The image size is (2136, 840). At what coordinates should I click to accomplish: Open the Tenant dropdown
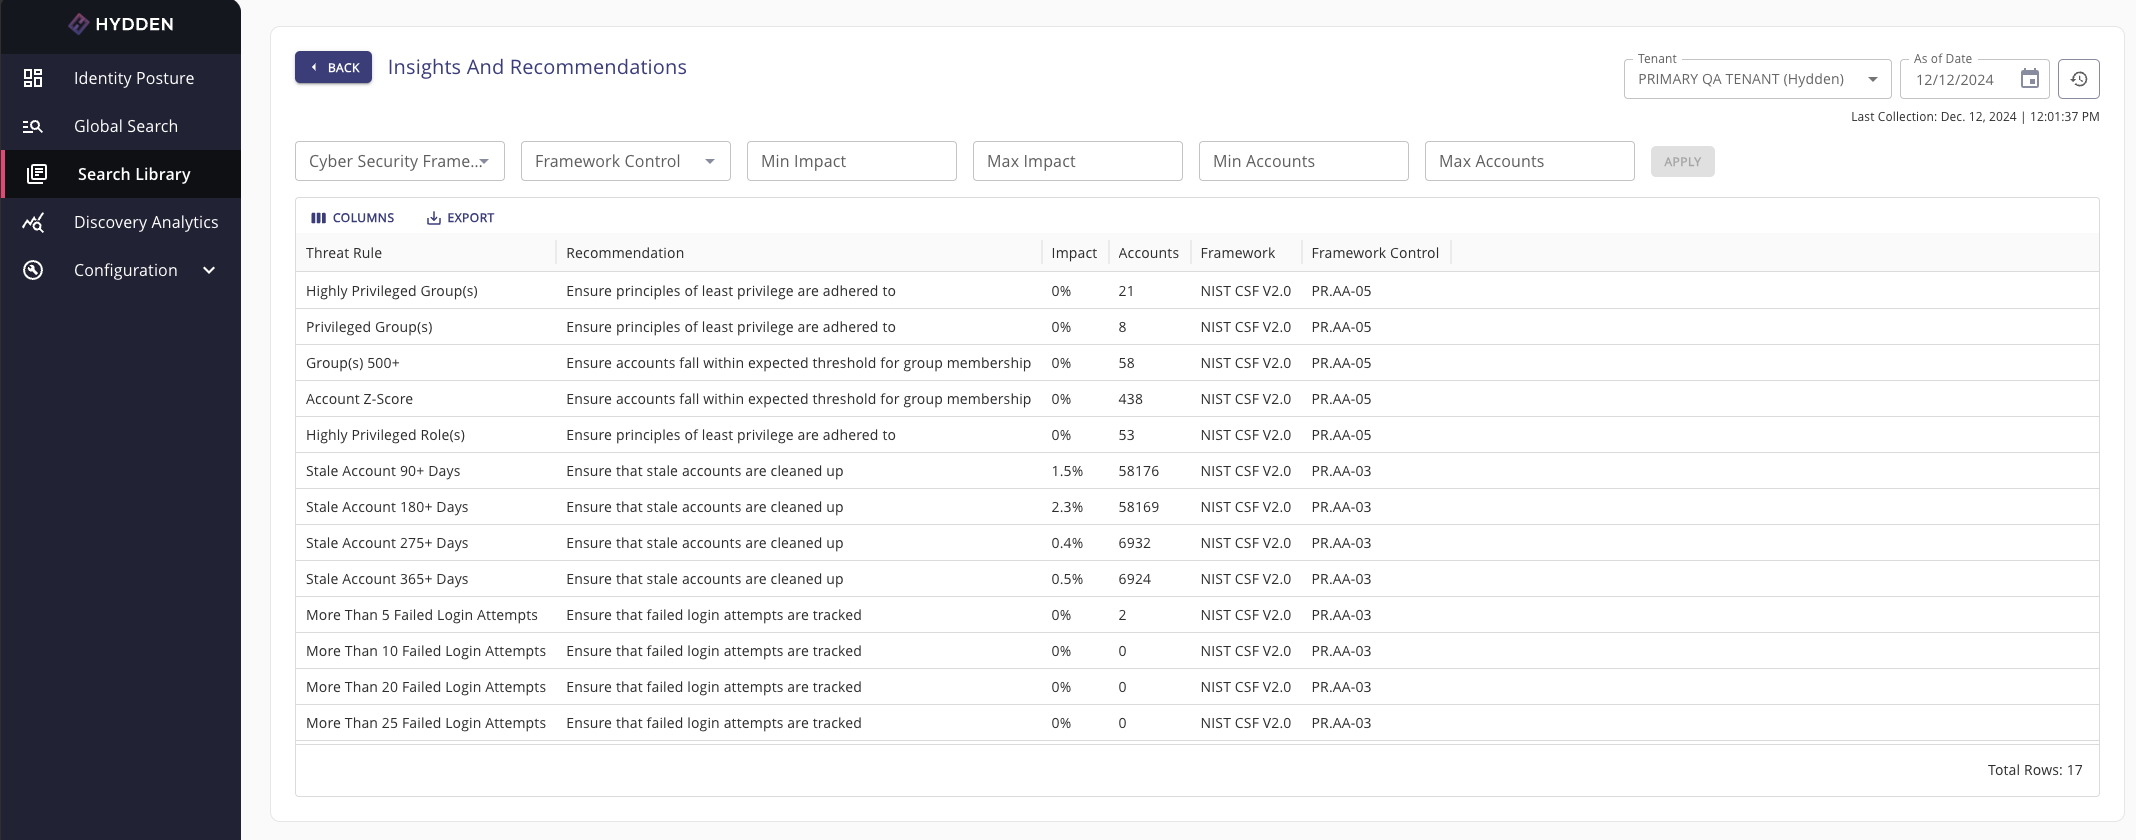click(1758, 79)
